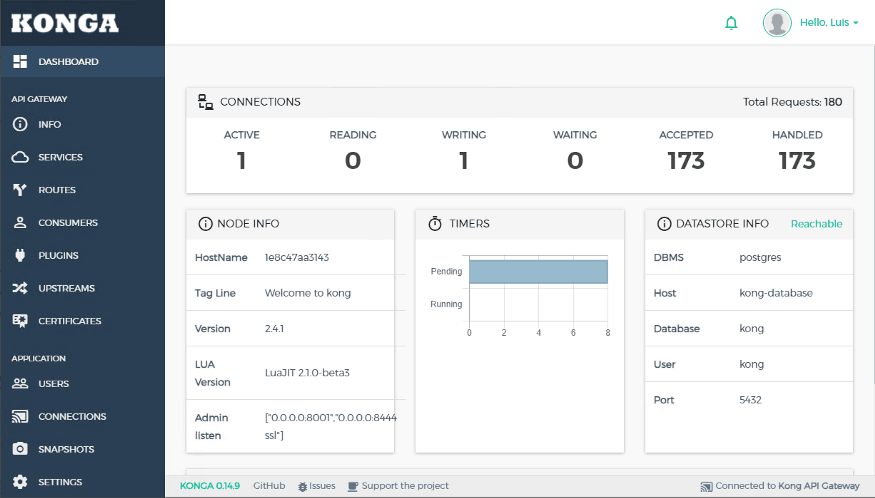The image size is (875, 498).
Task: Click the WRITING connections count
Action: coord(463,161)
